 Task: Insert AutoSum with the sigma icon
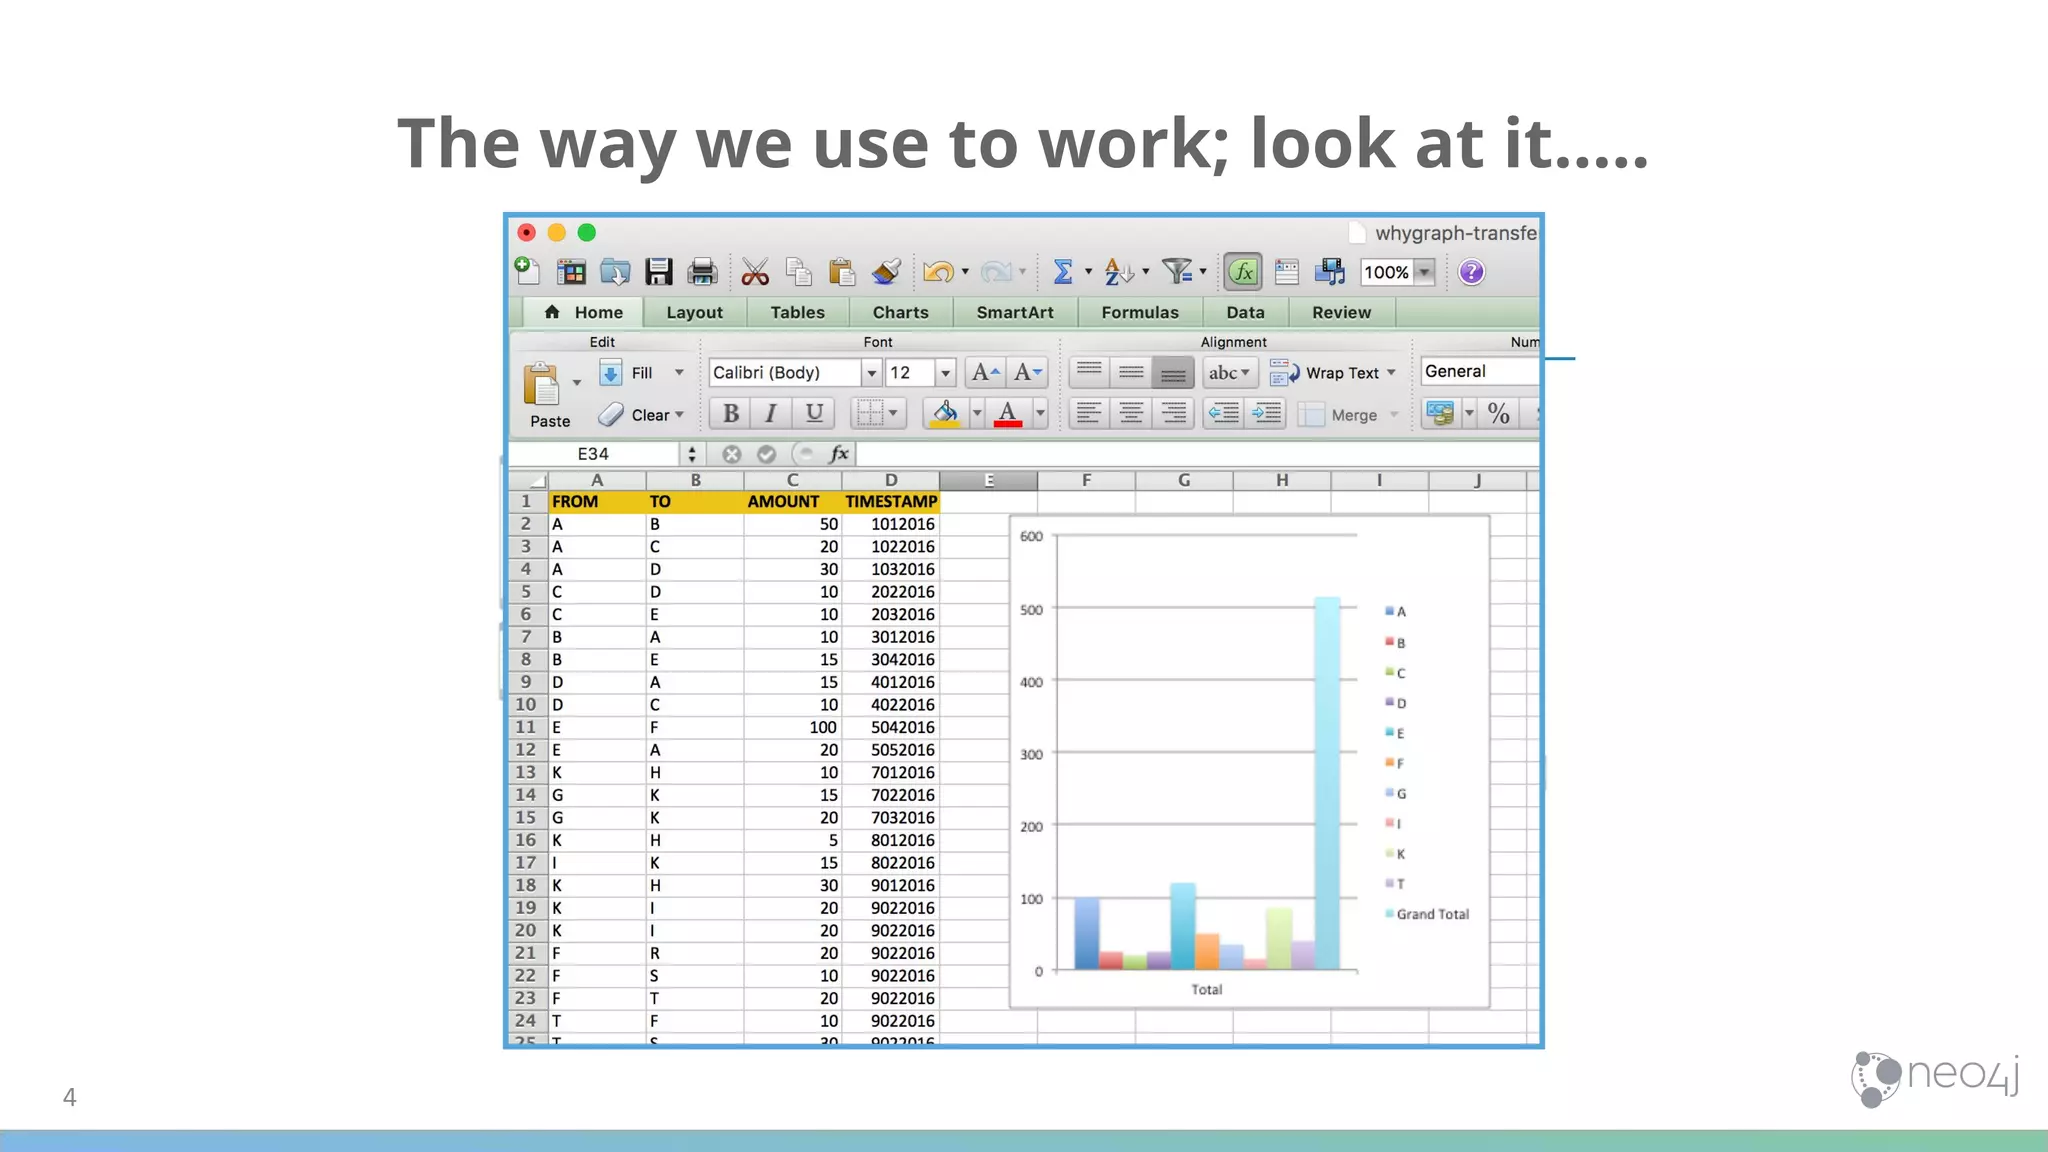point(1063,272)
